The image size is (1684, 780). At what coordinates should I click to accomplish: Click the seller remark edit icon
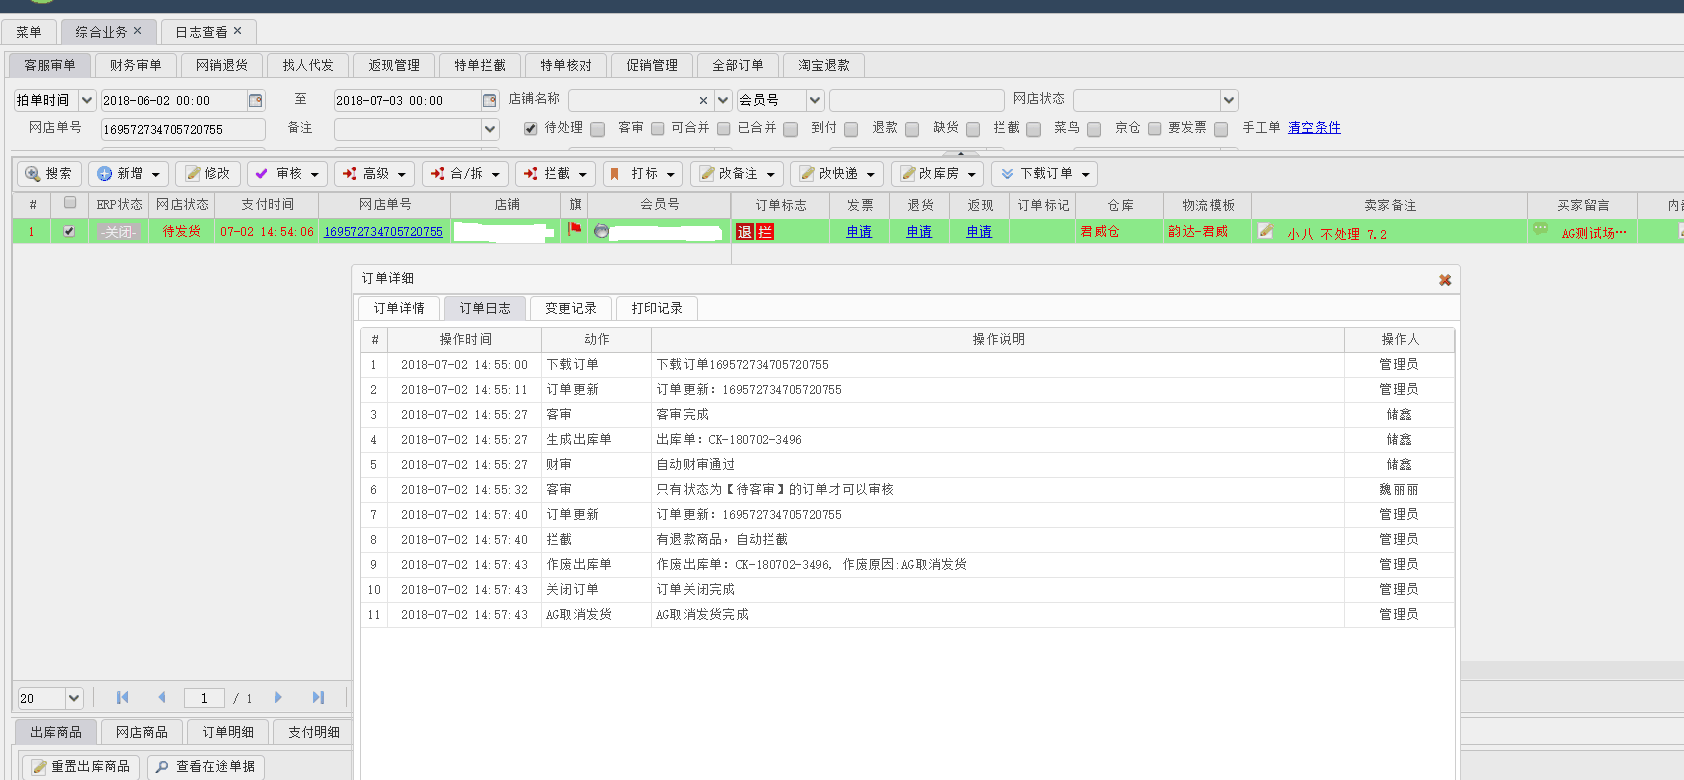(x=1266, y=231)
